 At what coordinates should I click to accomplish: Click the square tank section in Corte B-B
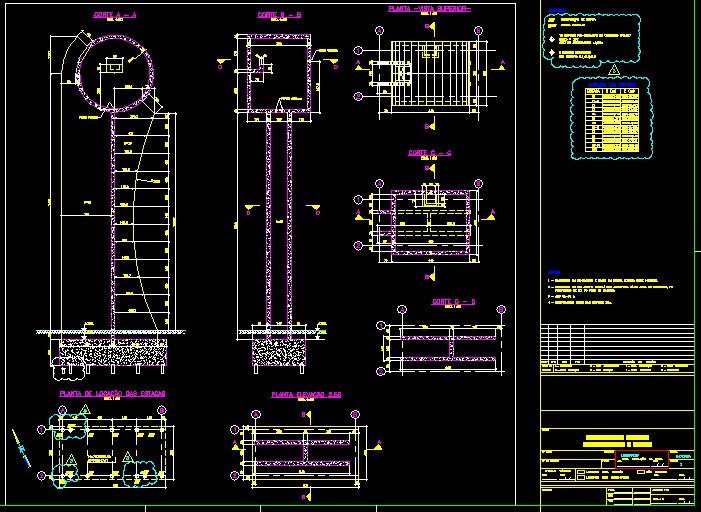point(272,78)
